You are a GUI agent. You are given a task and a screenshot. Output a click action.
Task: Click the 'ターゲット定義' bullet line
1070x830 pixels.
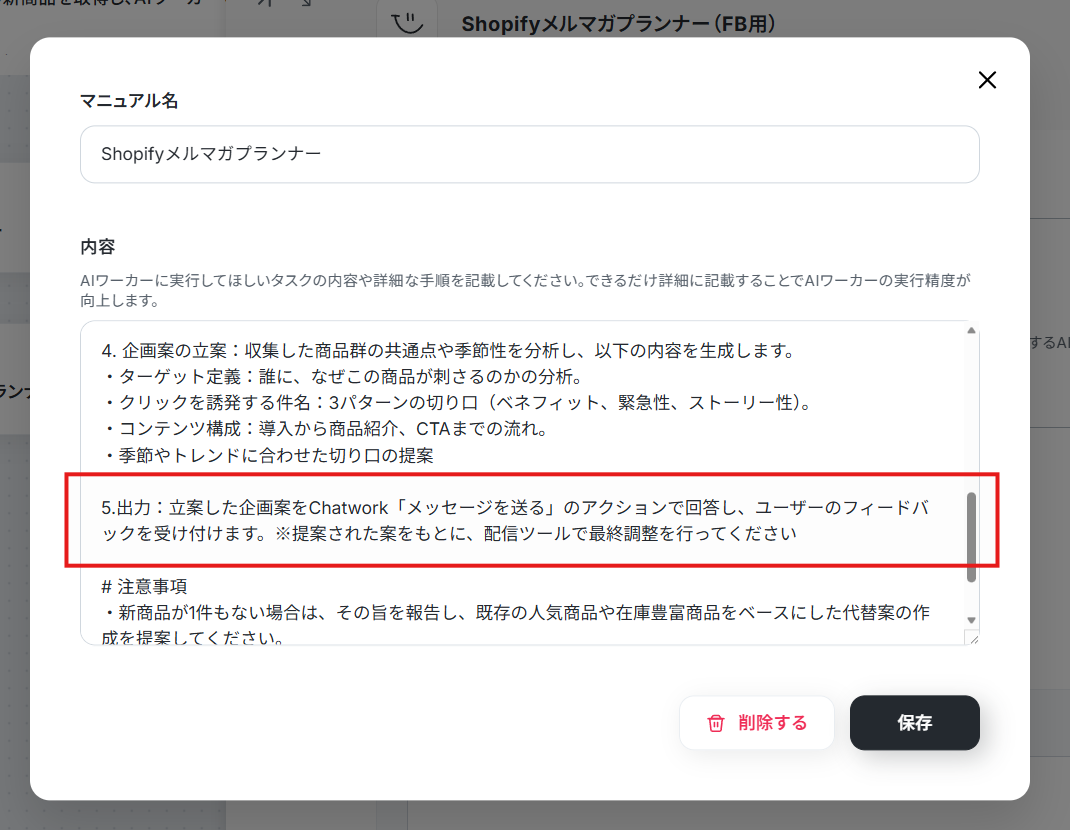[x=342, y=377]
